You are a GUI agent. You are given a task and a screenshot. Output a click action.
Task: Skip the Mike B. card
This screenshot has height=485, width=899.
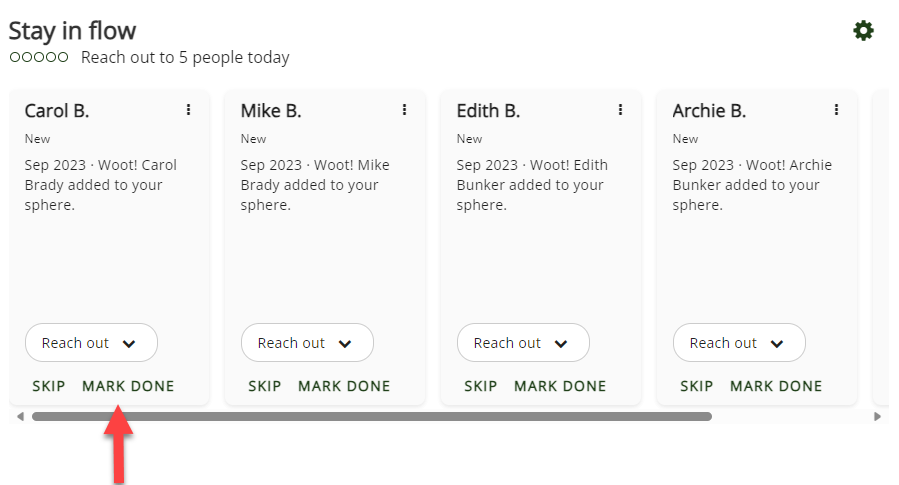pos(265,386)
